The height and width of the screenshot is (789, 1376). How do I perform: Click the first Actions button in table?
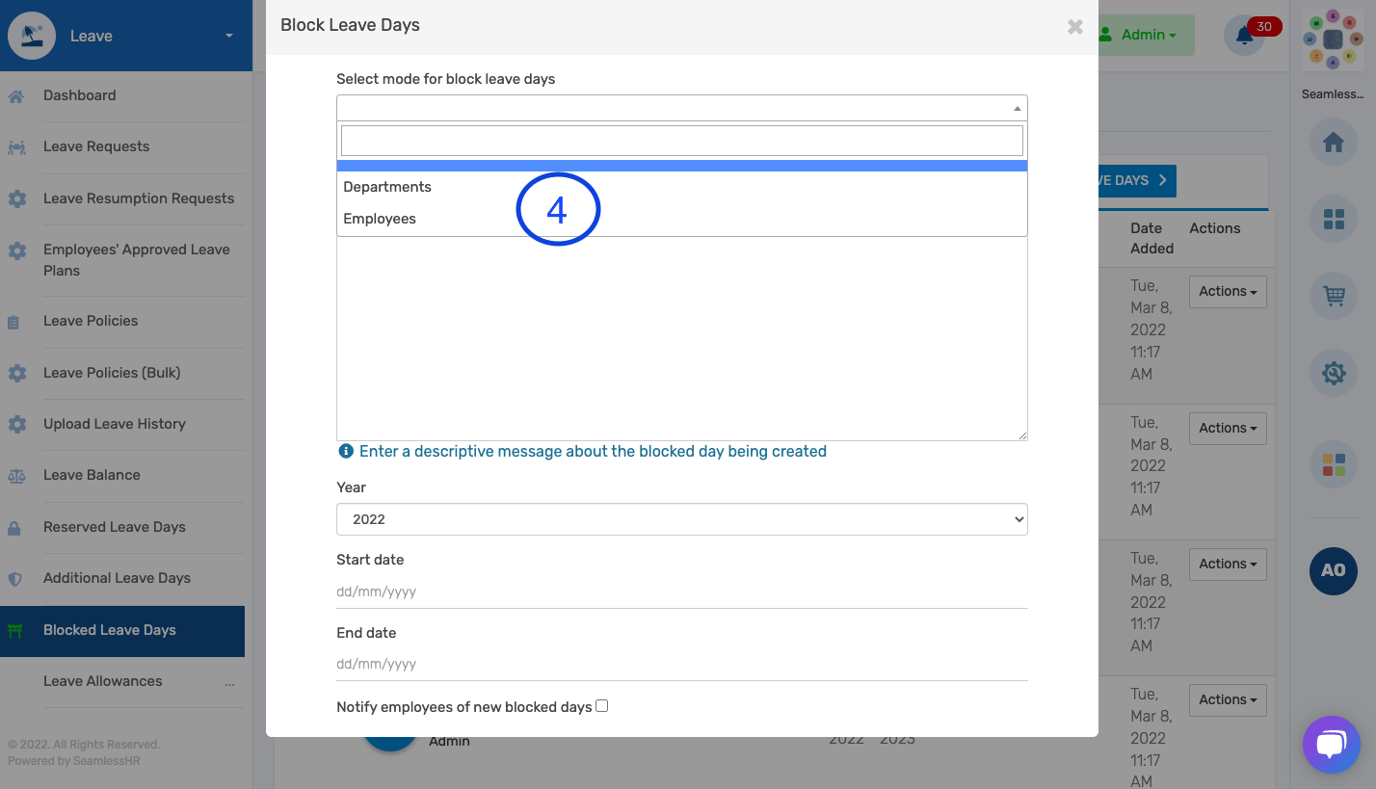pyautogui.click(x=1227, y=292)
